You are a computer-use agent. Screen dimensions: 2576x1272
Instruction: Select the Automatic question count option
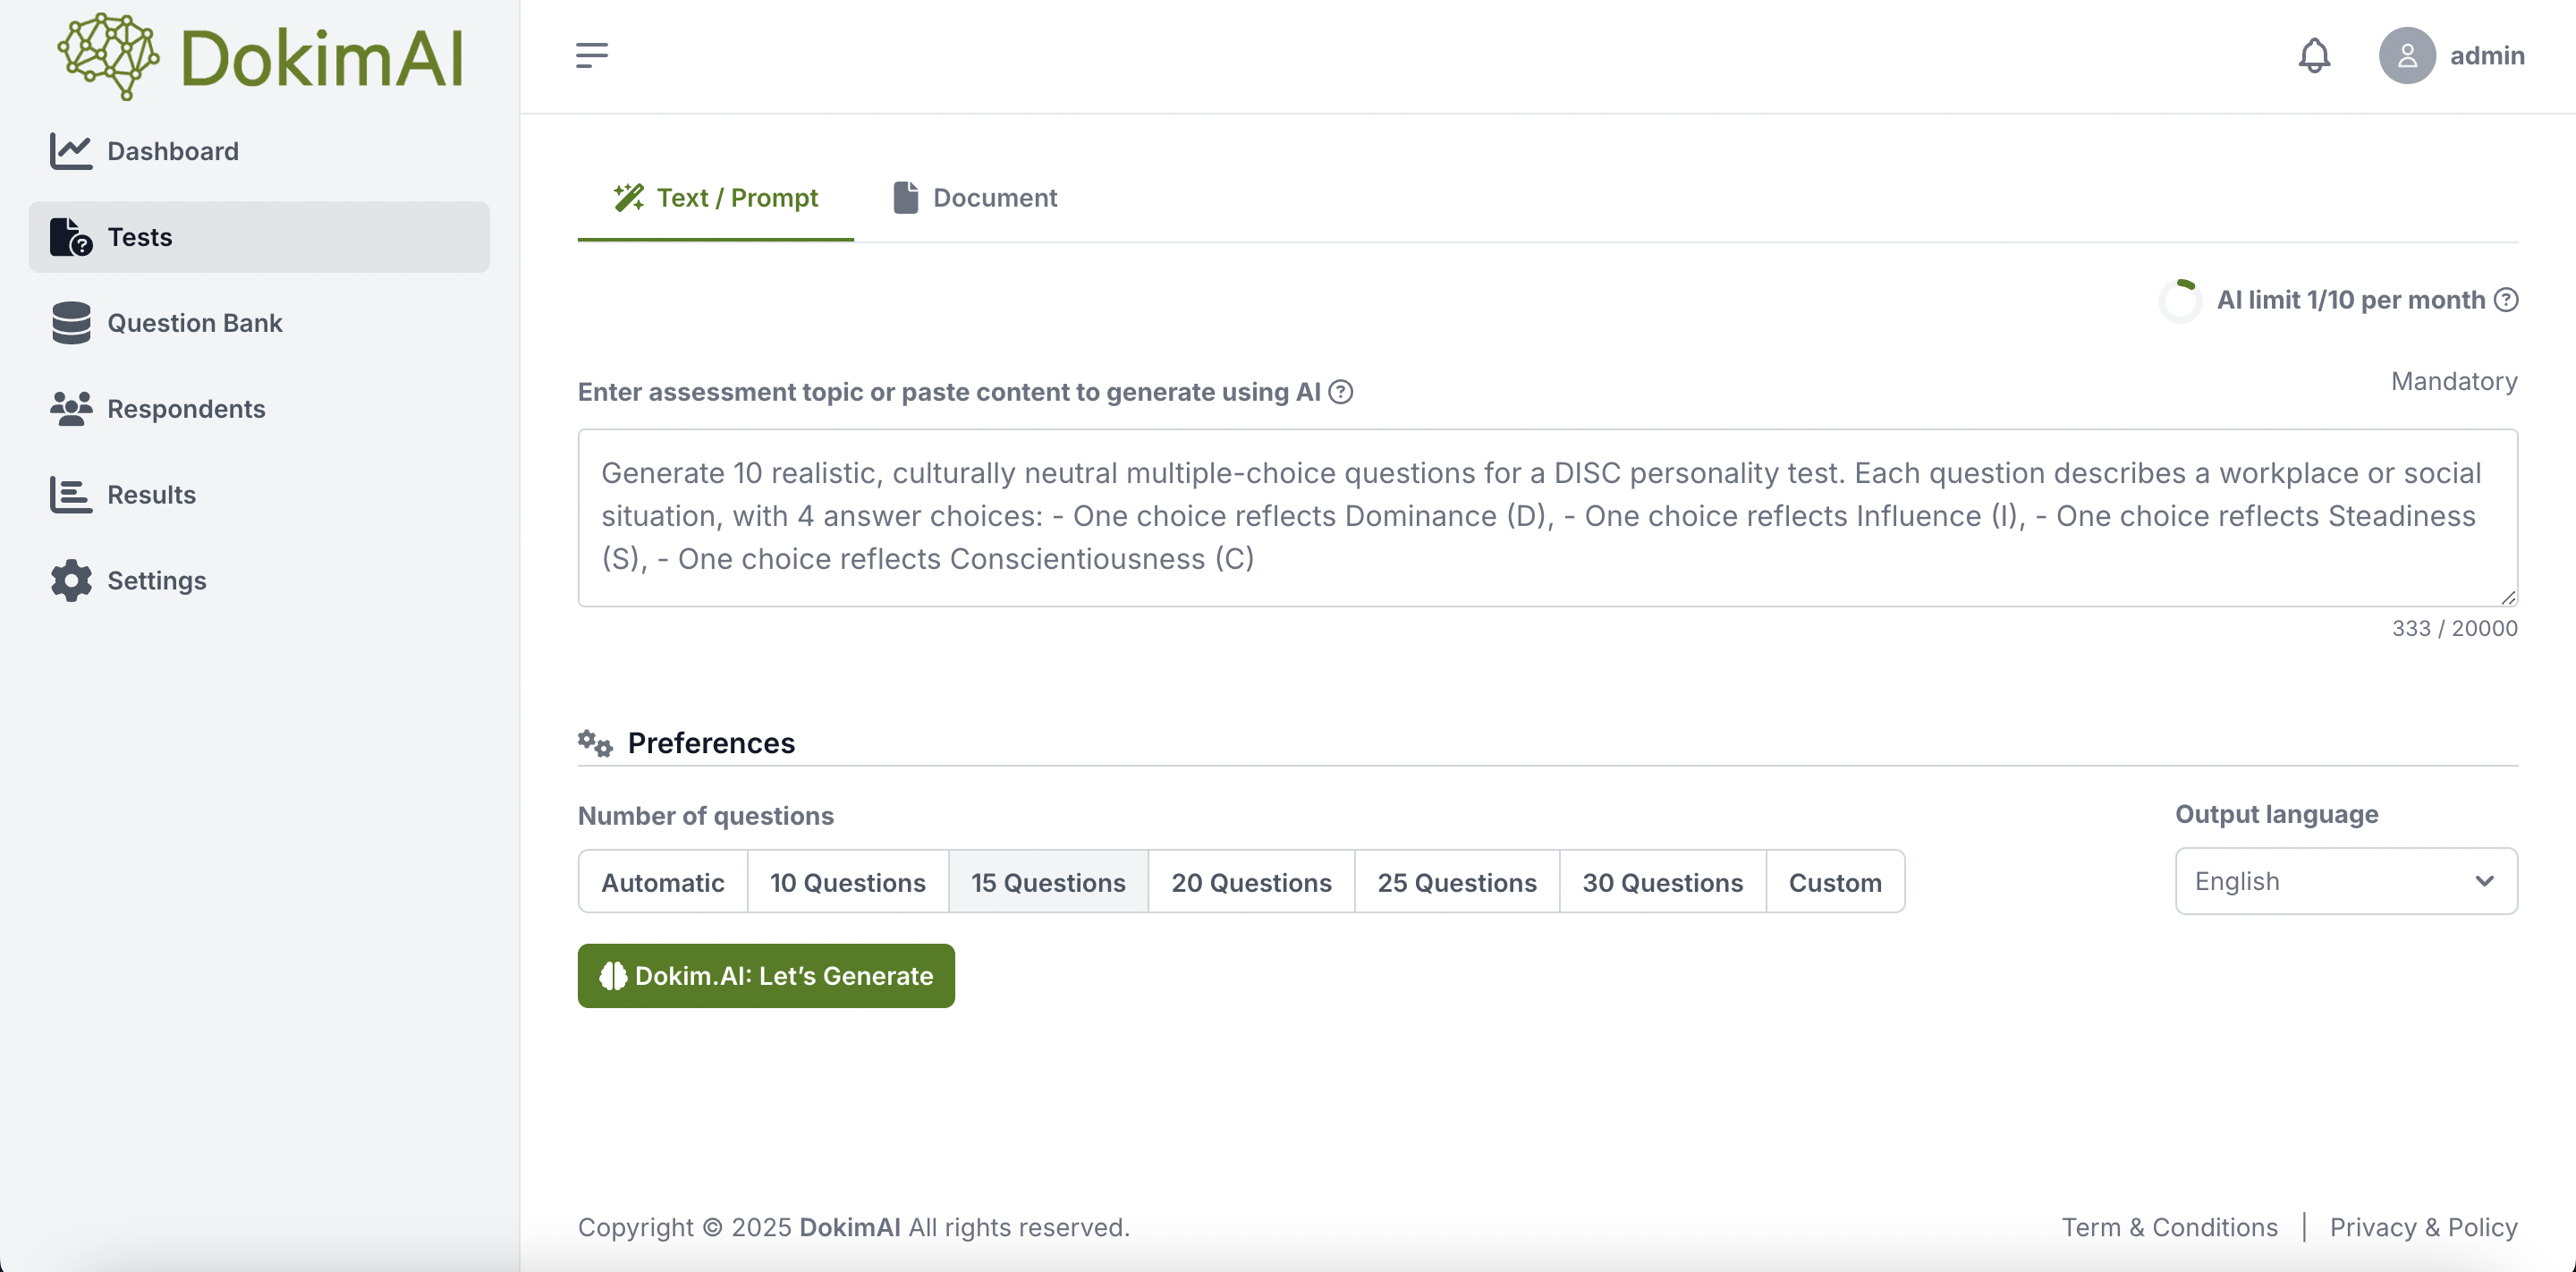[x=663, y=882]
